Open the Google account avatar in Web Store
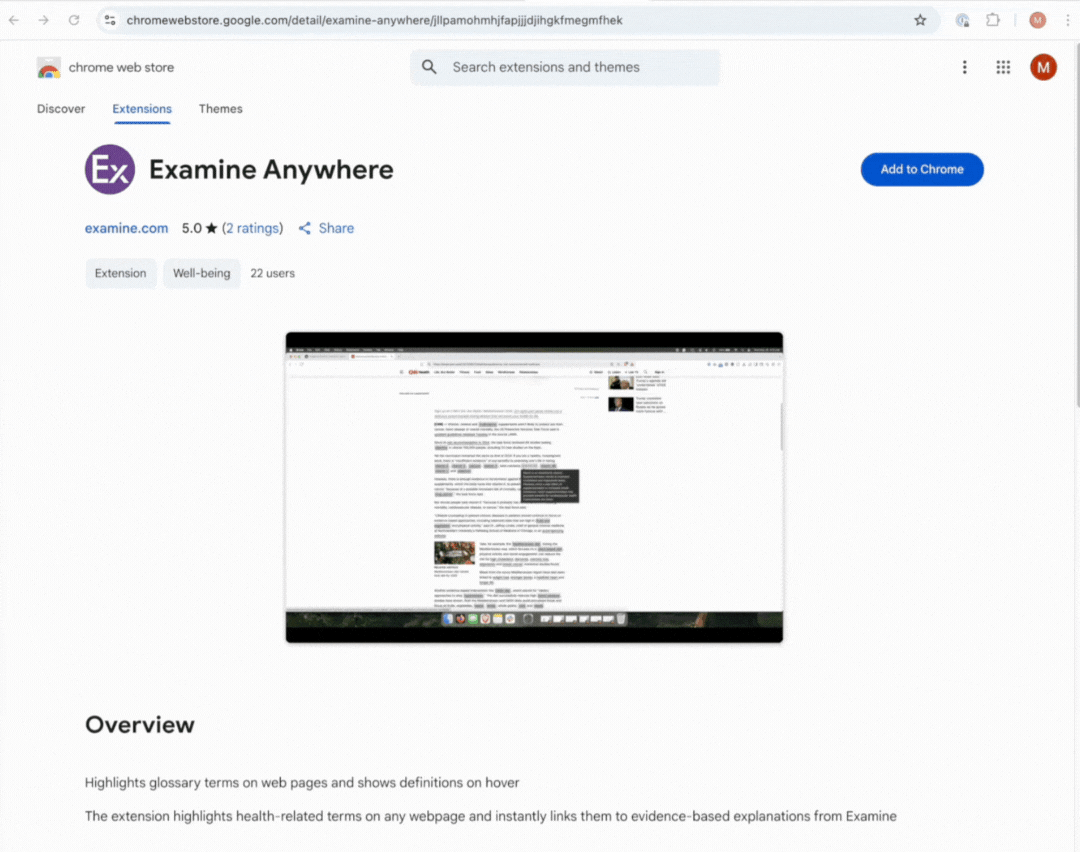 pos(1043,67)
